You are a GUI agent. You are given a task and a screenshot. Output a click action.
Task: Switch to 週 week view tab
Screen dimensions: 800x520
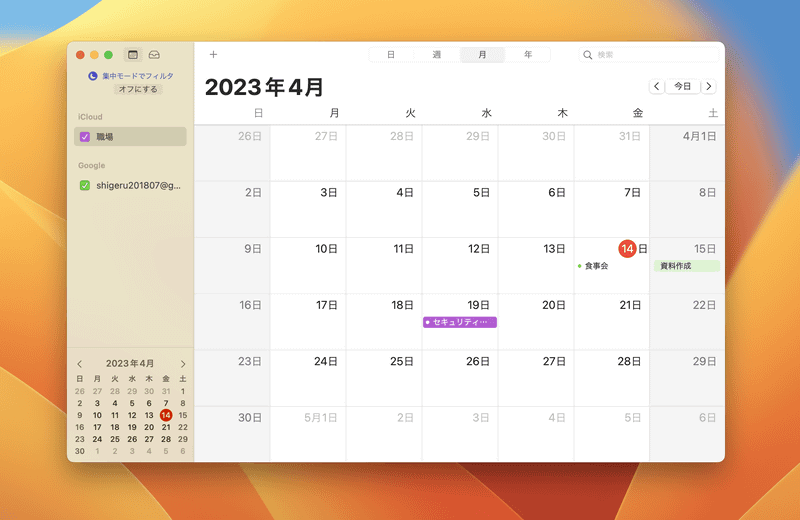[437, 55]
